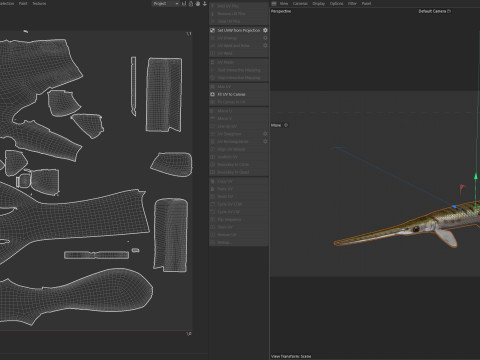Open the Display menu
Image resolution: width=480 pixels, height=360 pixels.
(319, 3)
